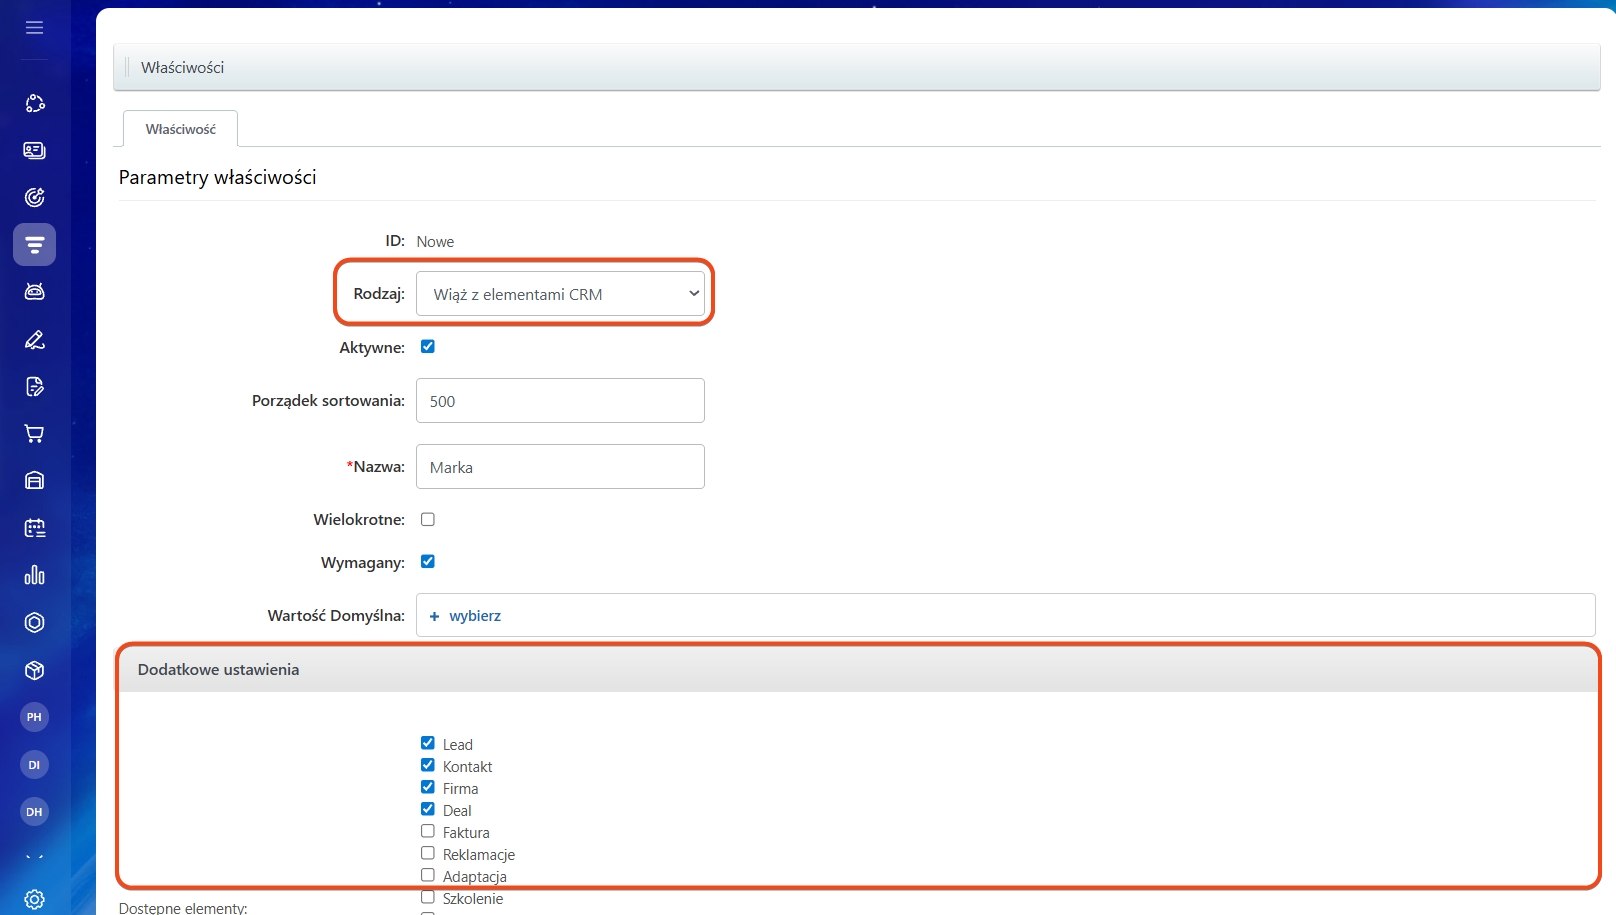
Task: Switch to the Właściwość tab
Action: 180,129
